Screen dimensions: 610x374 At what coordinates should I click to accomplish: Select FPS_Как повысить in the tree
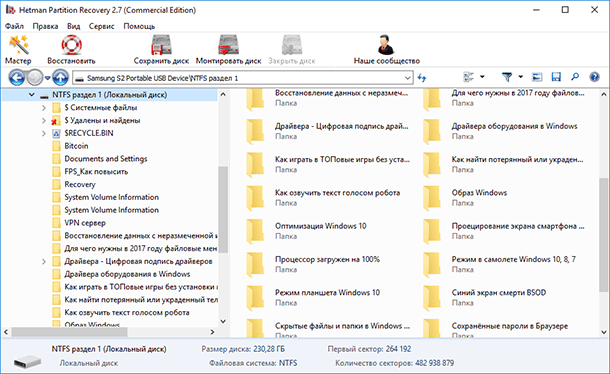96,172
